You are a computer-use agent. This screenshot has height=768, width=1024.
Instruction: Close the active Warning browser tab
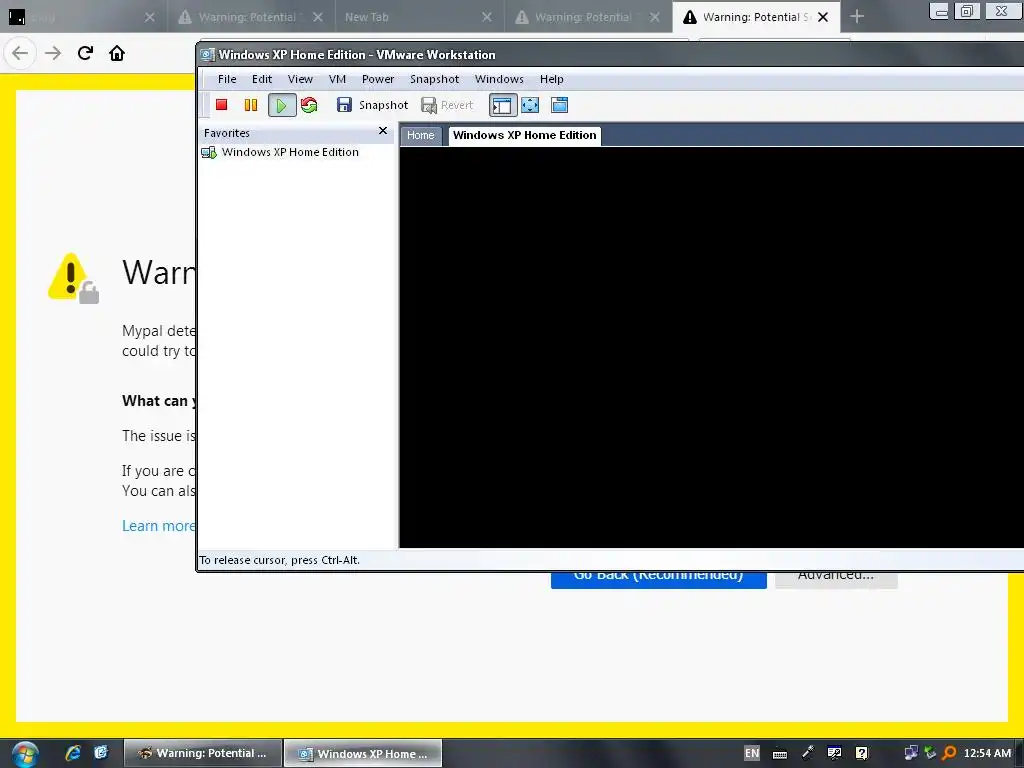point(823,17)
